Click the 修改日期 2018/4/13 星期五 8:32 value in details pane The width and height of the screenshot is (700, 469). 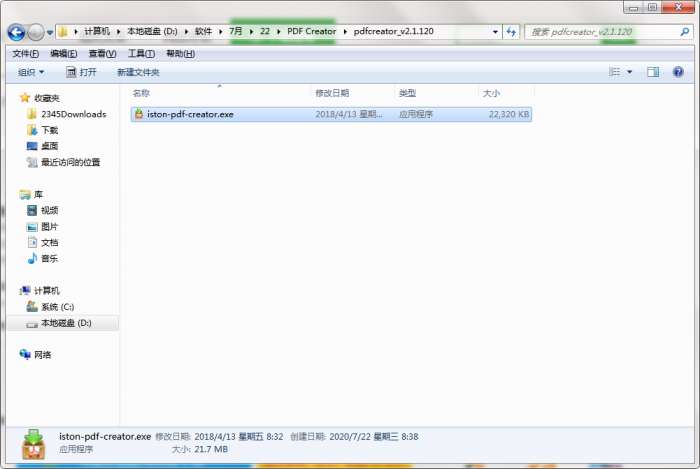click(x=239, y=436)
